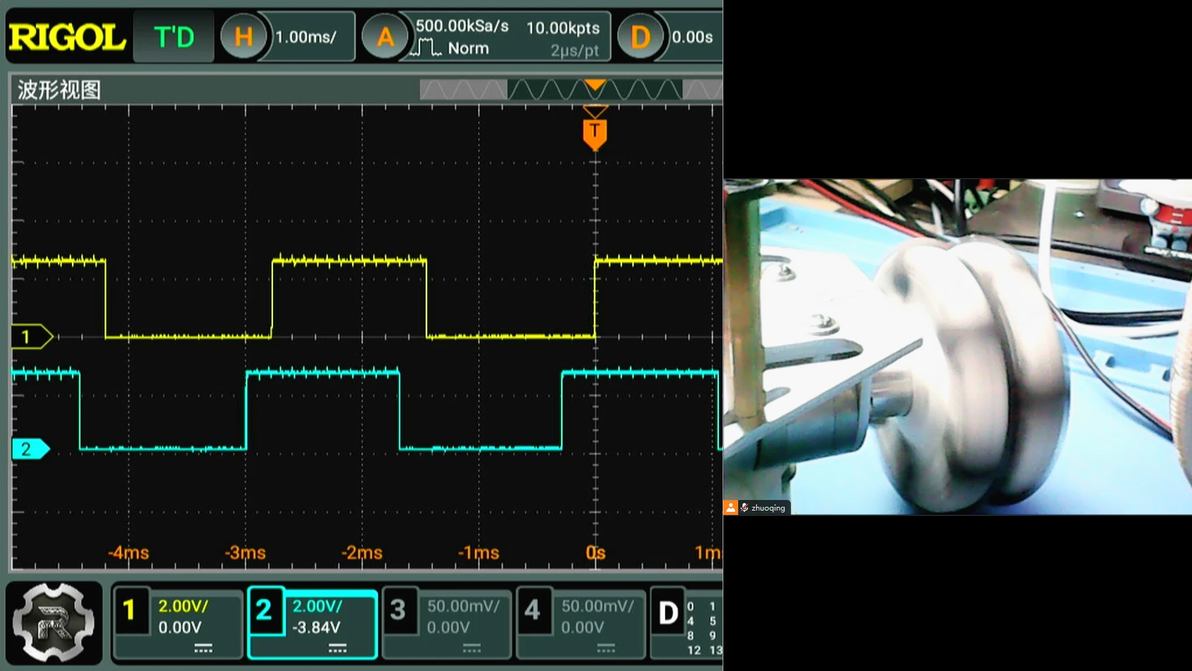Viewport: 1192px width, 671px height.
Task: Enable channel 4 via its number badge
Action: (533, 610)
